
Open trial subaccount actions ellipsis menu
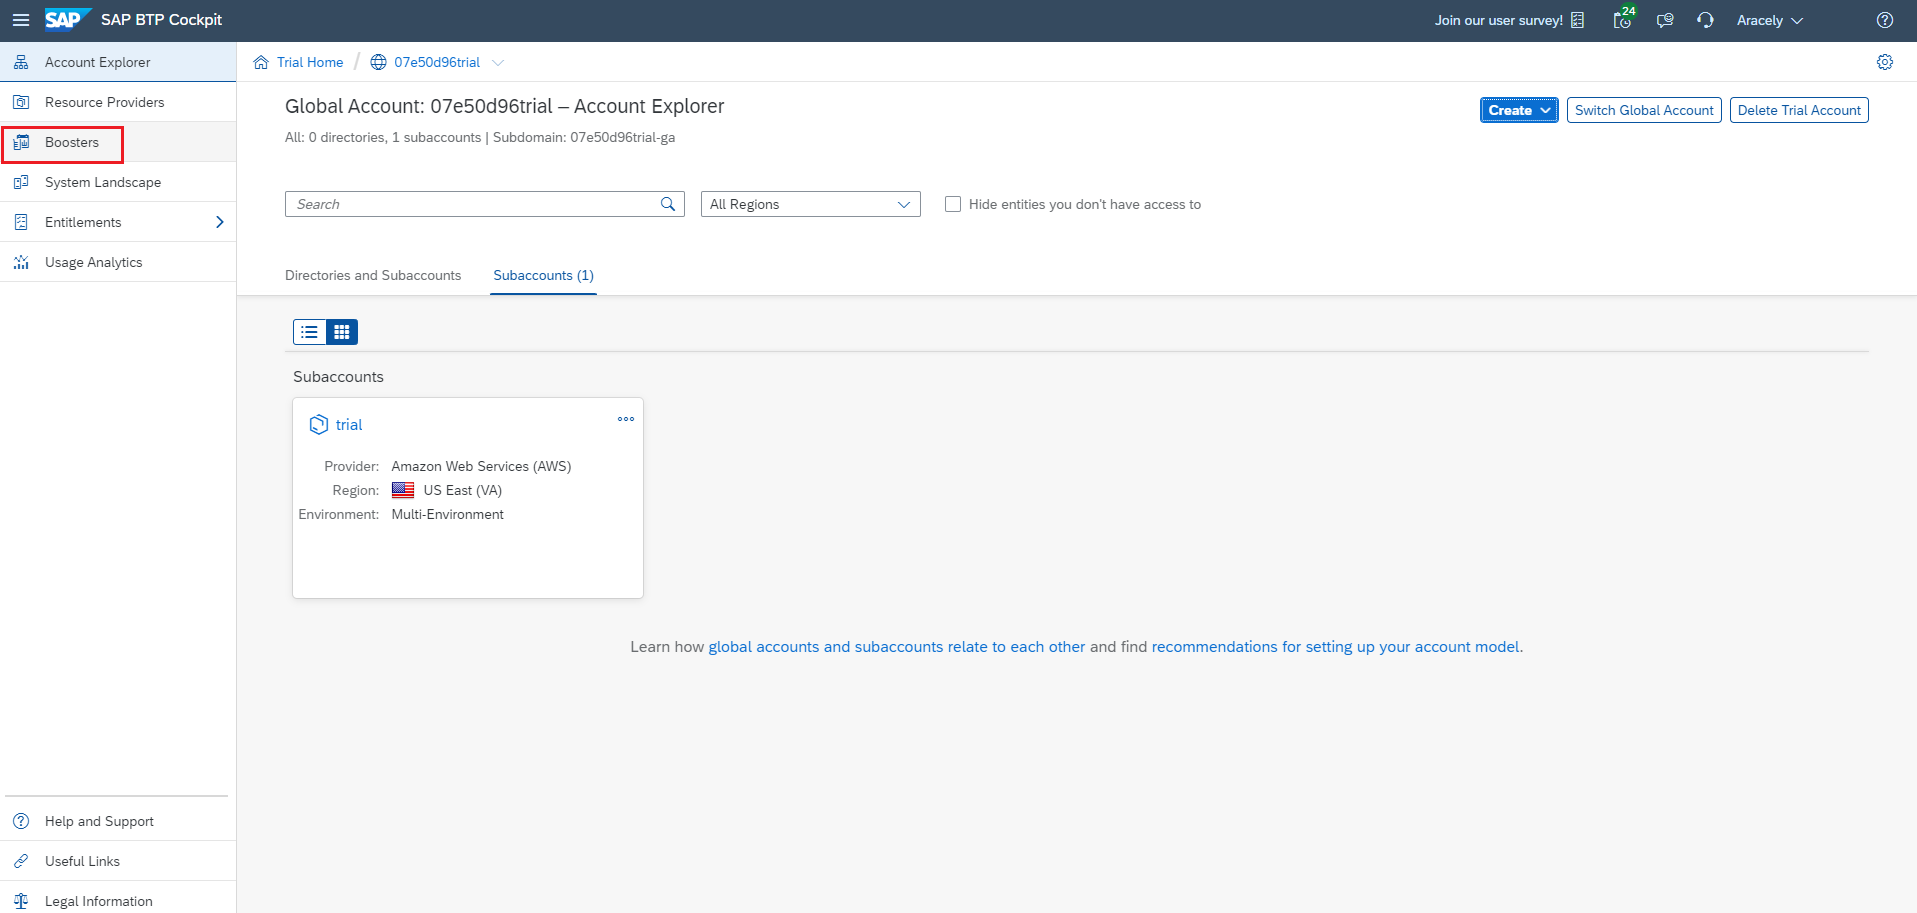[x=626, y=419]
